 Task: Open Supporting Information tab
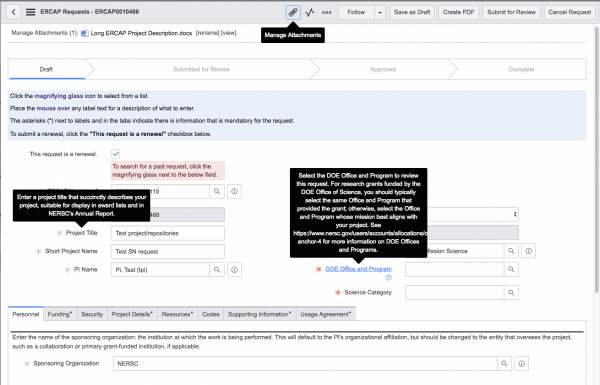(x=259, y=314)
